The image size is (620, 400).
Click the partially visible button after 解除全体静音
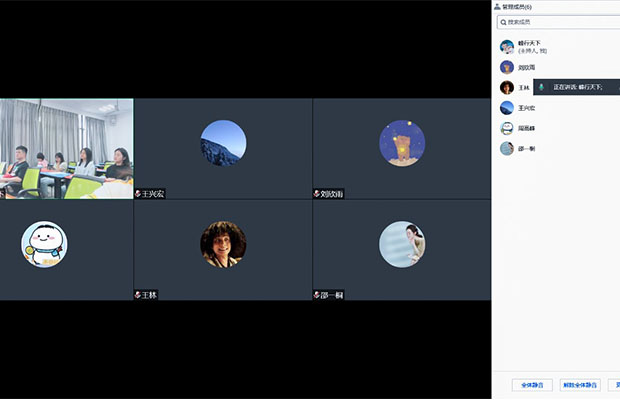(x=615, y=385)
